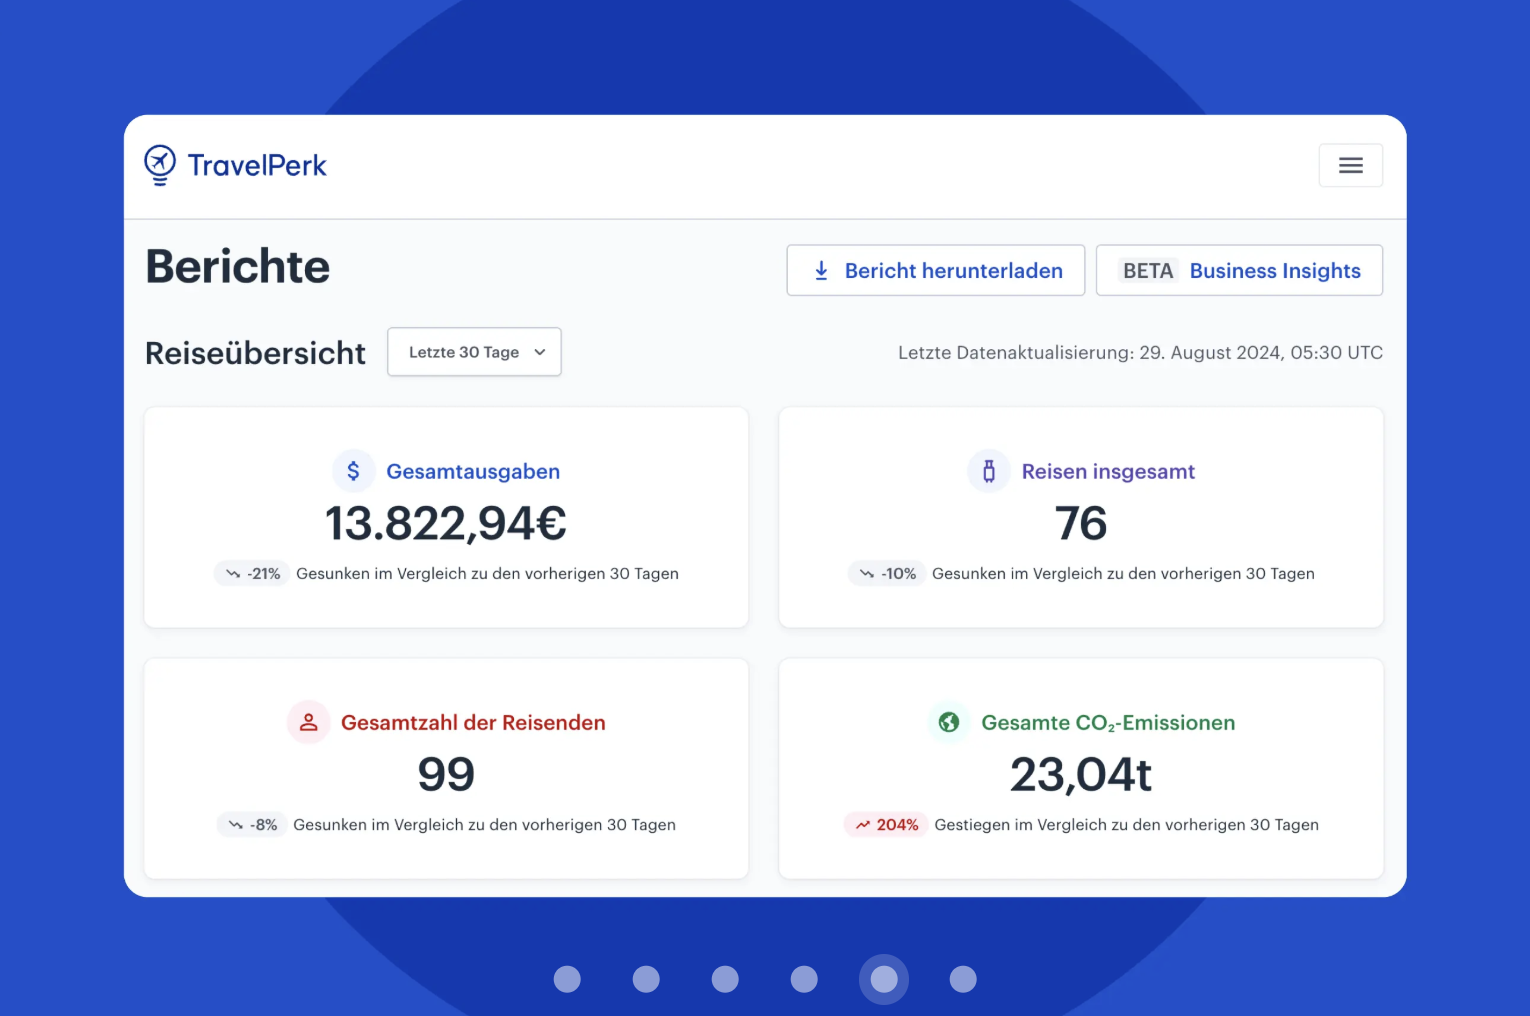The width and height of the screenshot is (1530, 1016).
Task: Click the Reisen insgesamt title
Action: click(1108, 471)
